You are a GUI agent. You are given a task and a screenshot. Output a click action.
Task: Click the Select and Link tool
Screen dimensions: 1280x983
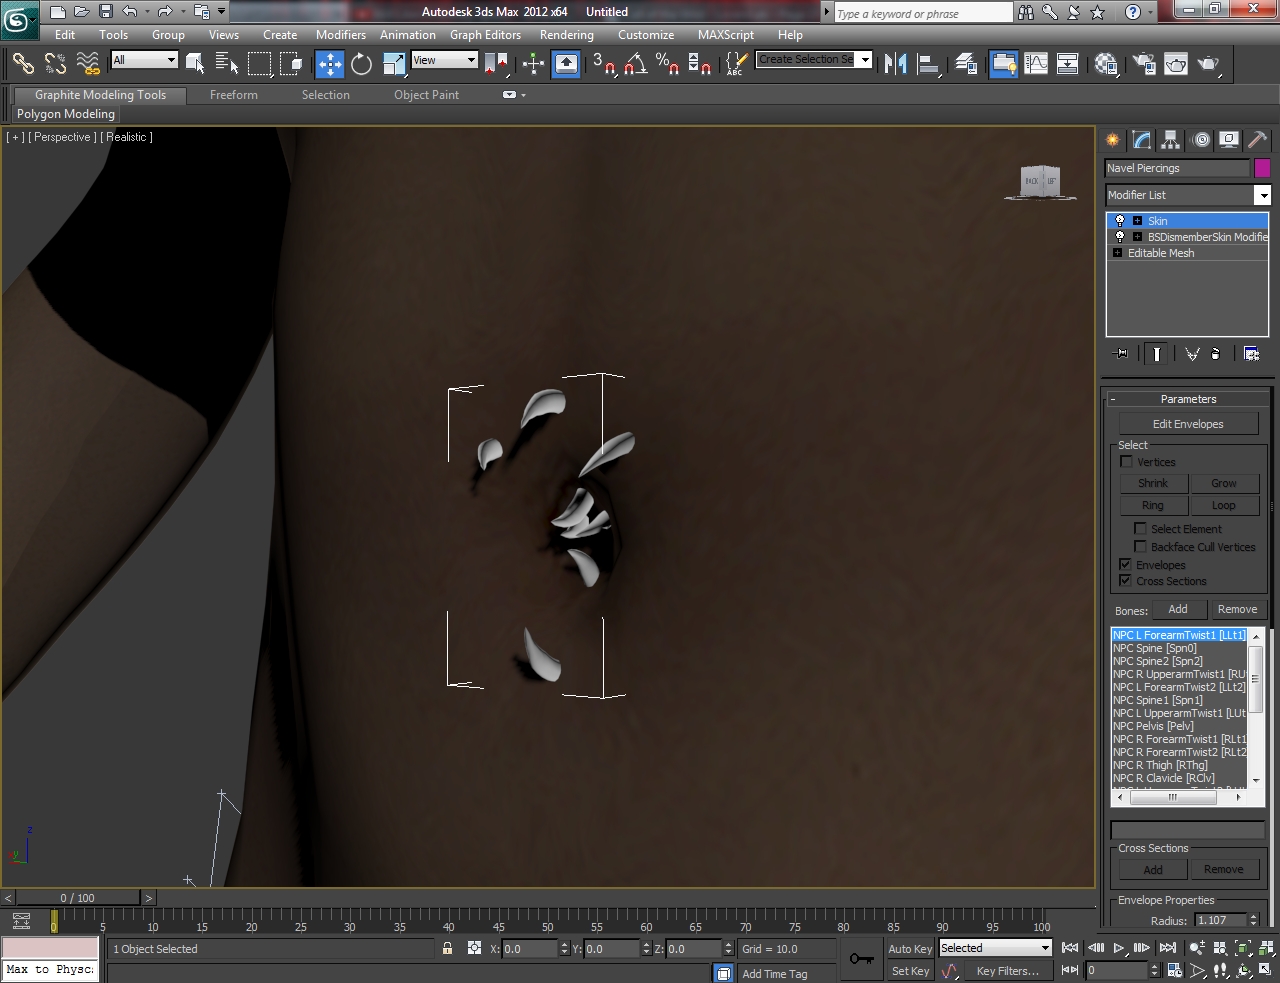pos(23,64)
